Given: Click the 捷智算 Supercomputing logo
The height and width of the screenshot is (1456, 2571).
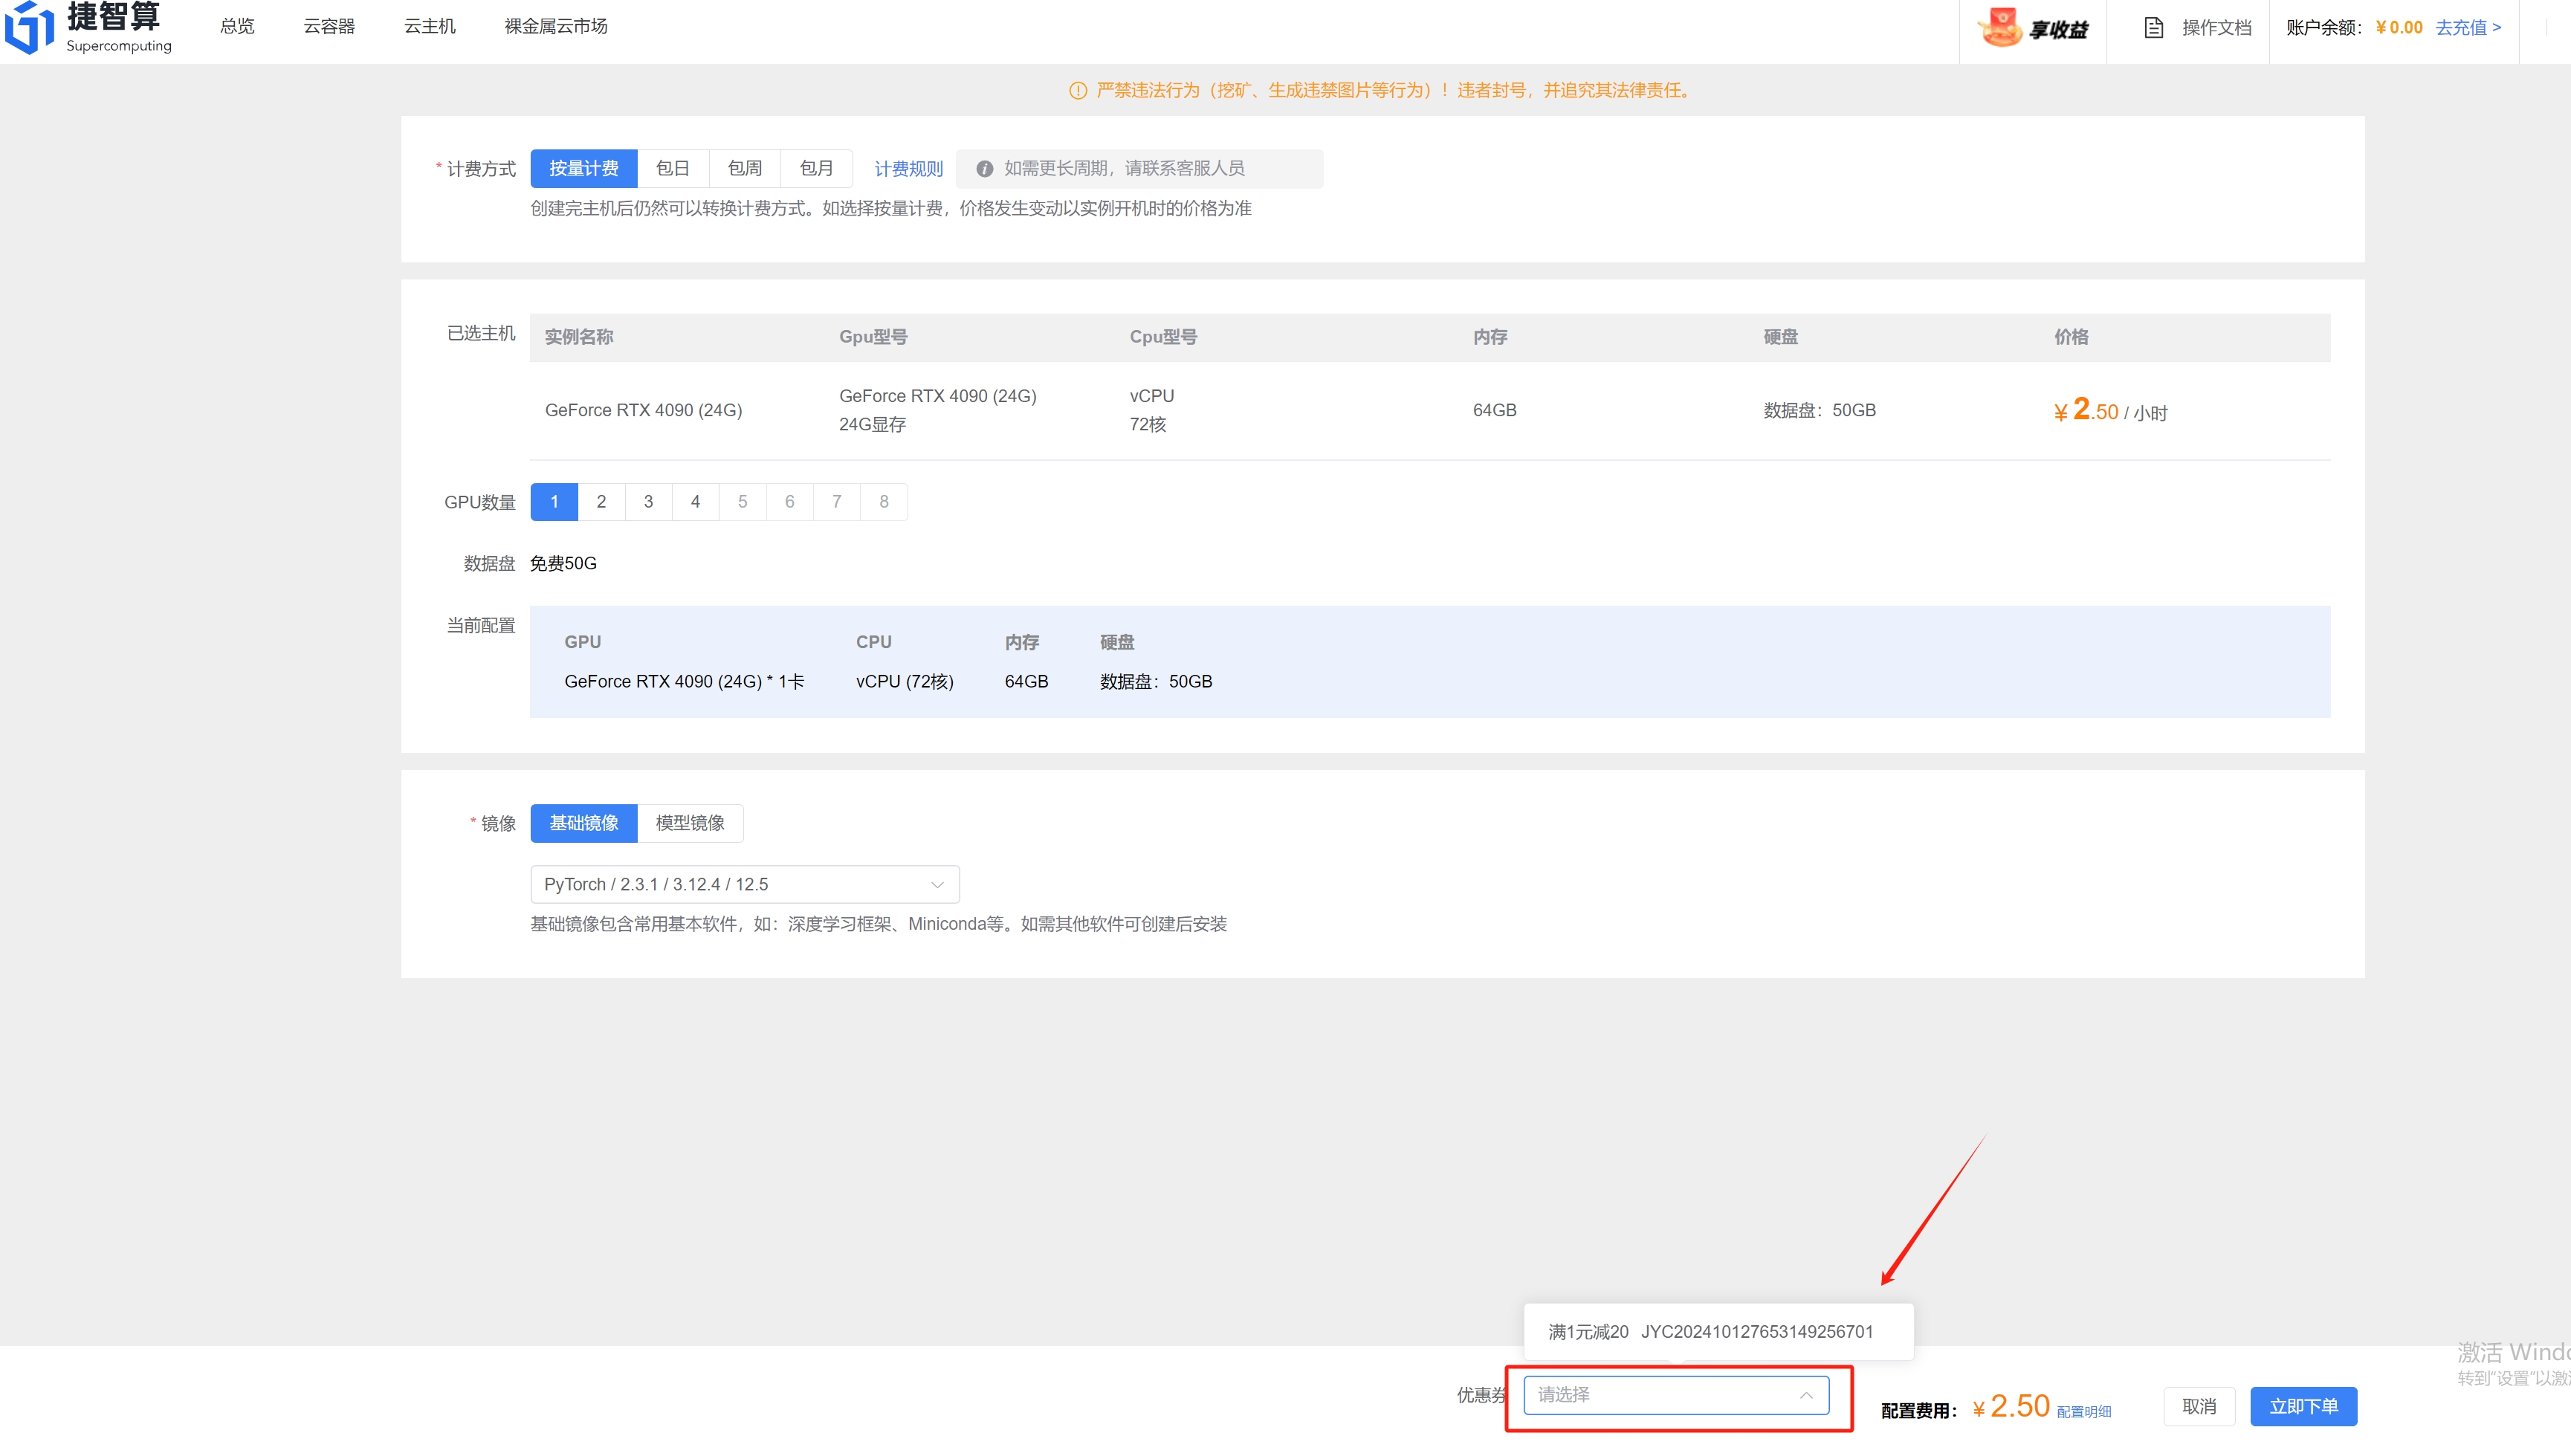Looking at the screenshot, I should 88,28.
